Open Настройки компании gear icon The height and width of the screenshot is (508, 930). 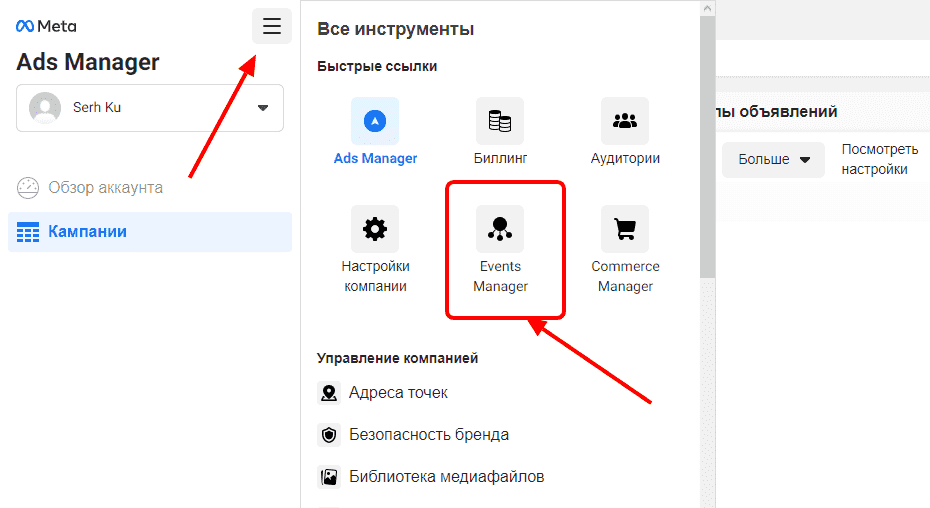(x=375, y=229)
